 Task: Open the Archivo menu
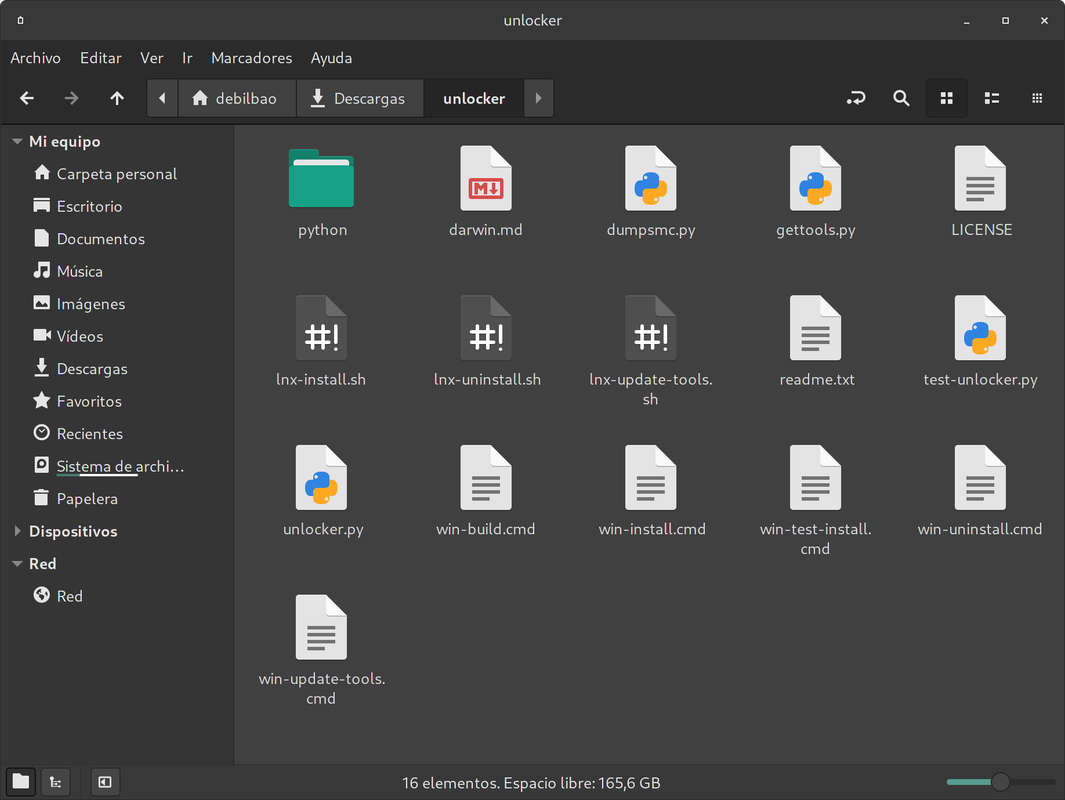[x=35, y=58]
